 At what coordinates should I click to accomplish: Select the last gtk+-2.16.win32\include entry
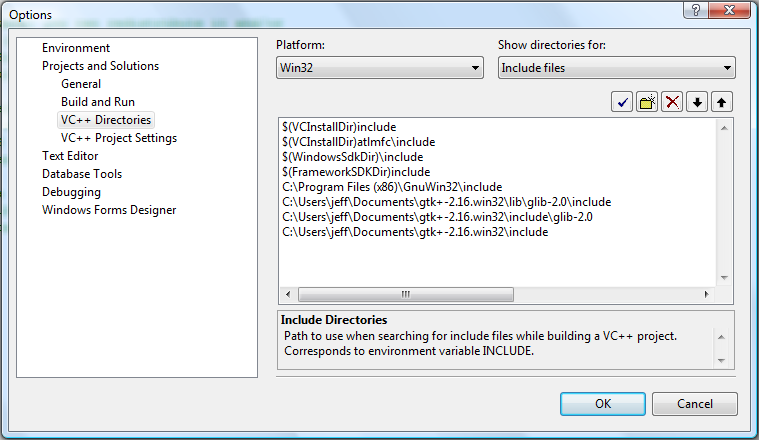click(415, 232)
